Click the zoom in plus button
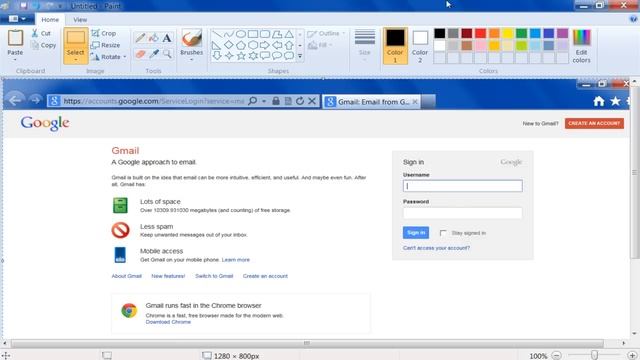The height and width of the screenshot is (360, 640). point(632,356)
